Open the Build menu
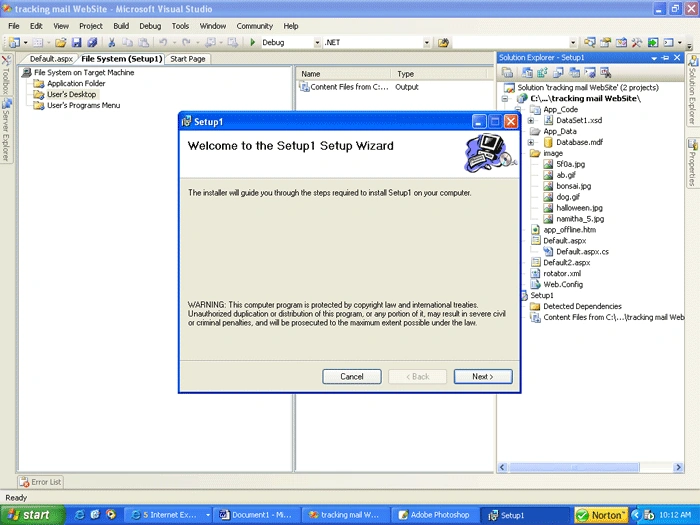Screen dimensions: 700x525 pyautogui.click(x=121, y=26)
